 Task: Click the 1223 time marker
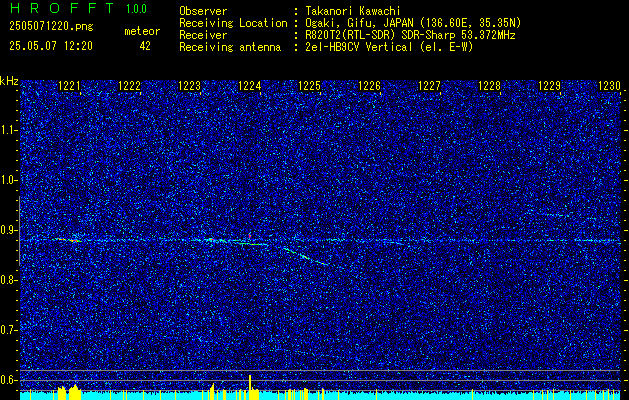pyautogui.click(x=189, y=86)
